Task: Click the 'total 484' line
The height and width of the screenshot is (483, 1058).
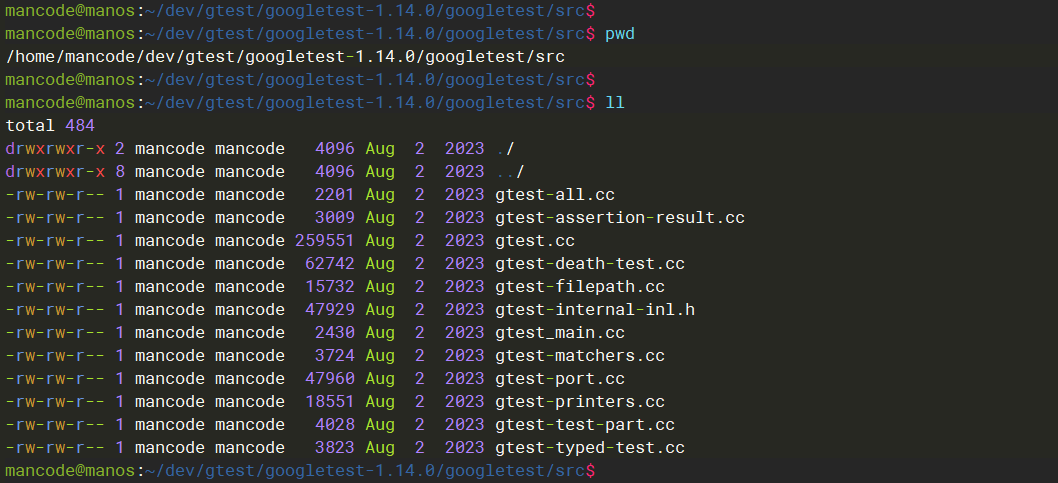Action: 50,126
